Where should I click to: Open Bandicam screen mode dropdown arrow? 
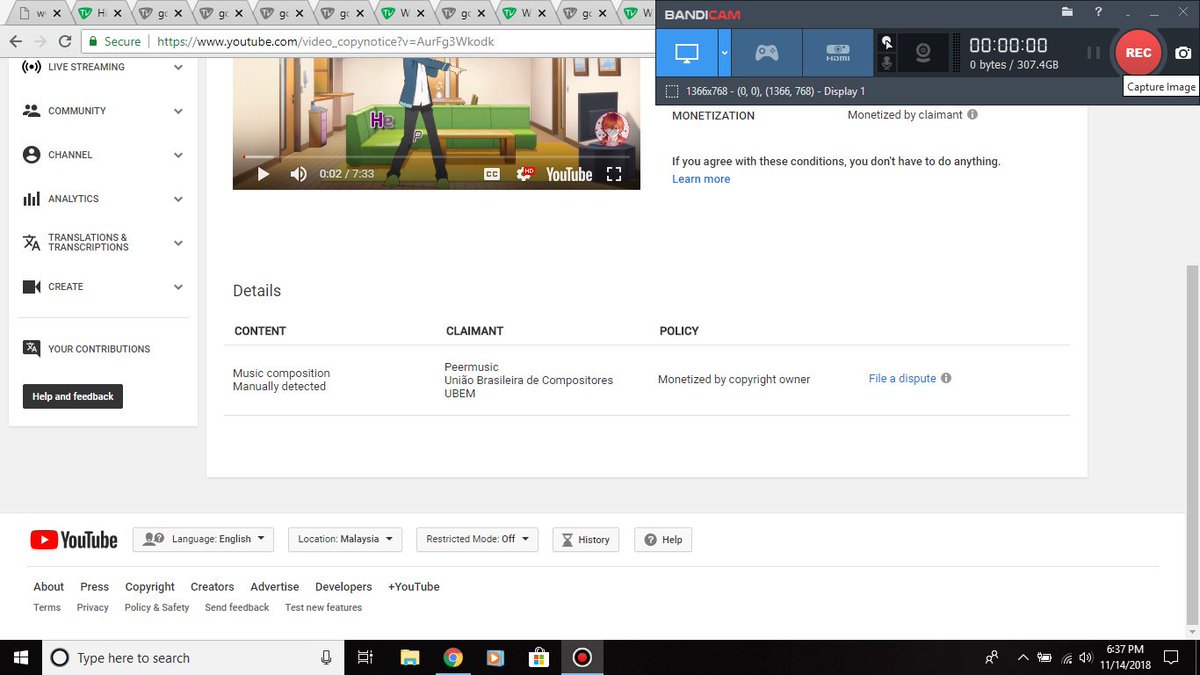[x=725, y=52]
